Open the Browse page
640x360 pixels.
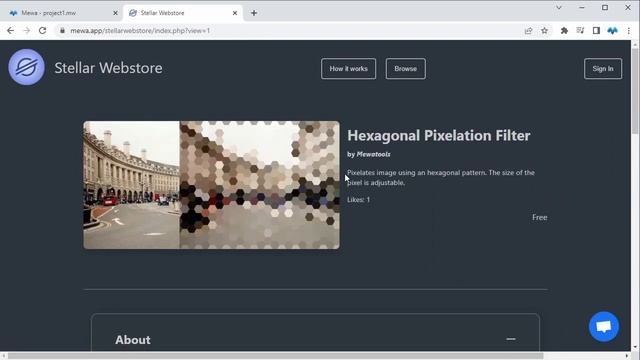(x=405, y=69)
